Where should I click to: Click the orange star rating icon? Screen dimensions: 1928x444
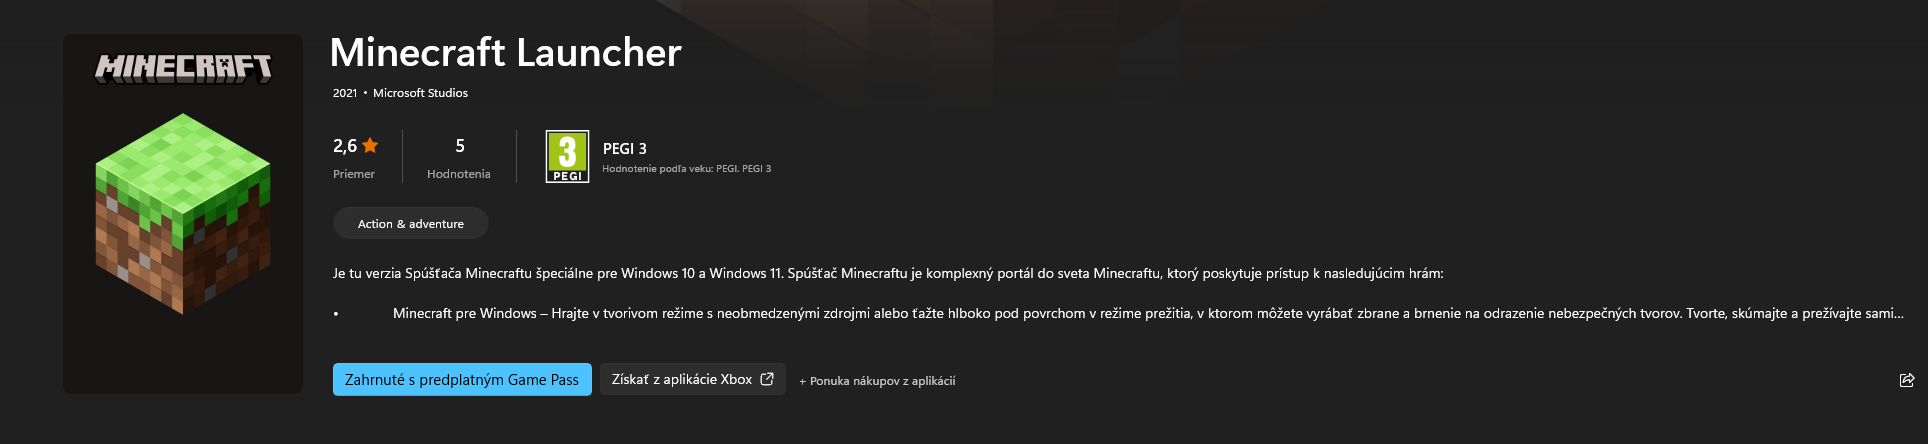click(370, 145)
